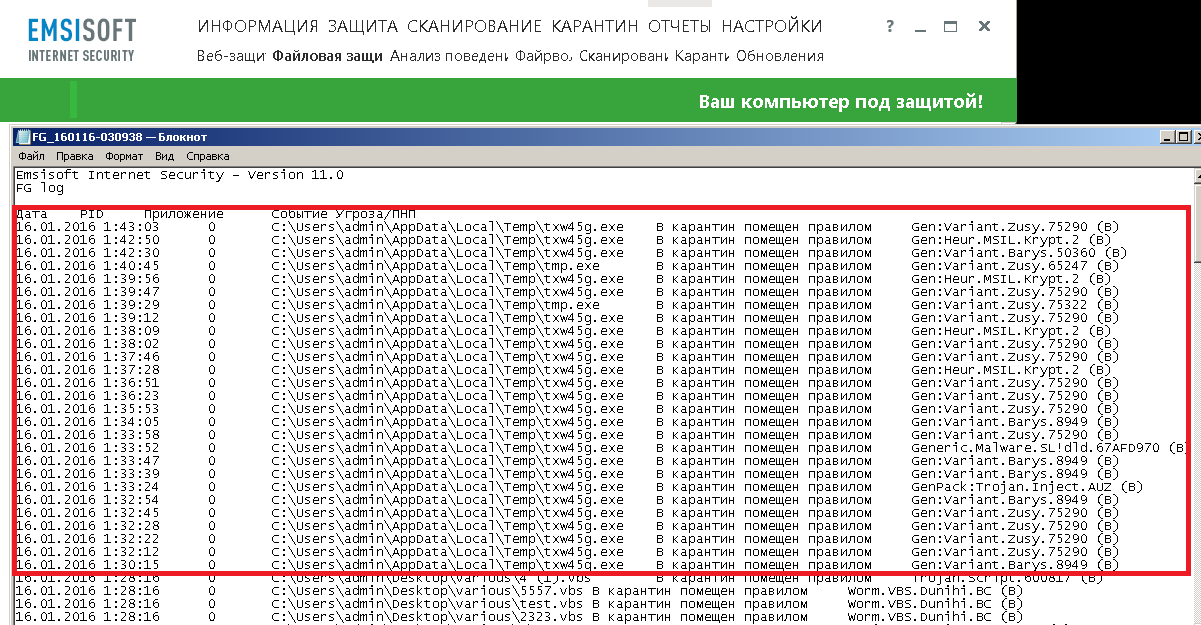The width and height of the screenshot is (1201, 625).
Task: Click threat 'Gen:Variant.Barys.50360 (B)'
Action: tap(1019, 253)
